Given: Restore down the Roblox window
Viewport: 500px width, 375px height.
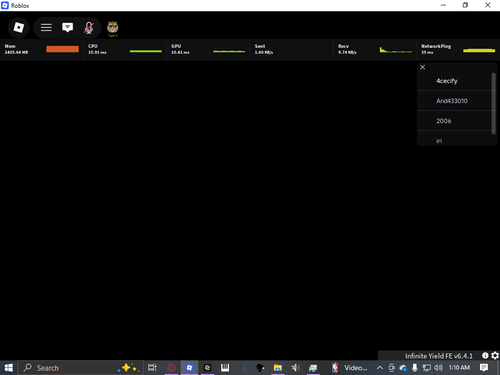Looking at the screenshot, I should coord(465,5).
